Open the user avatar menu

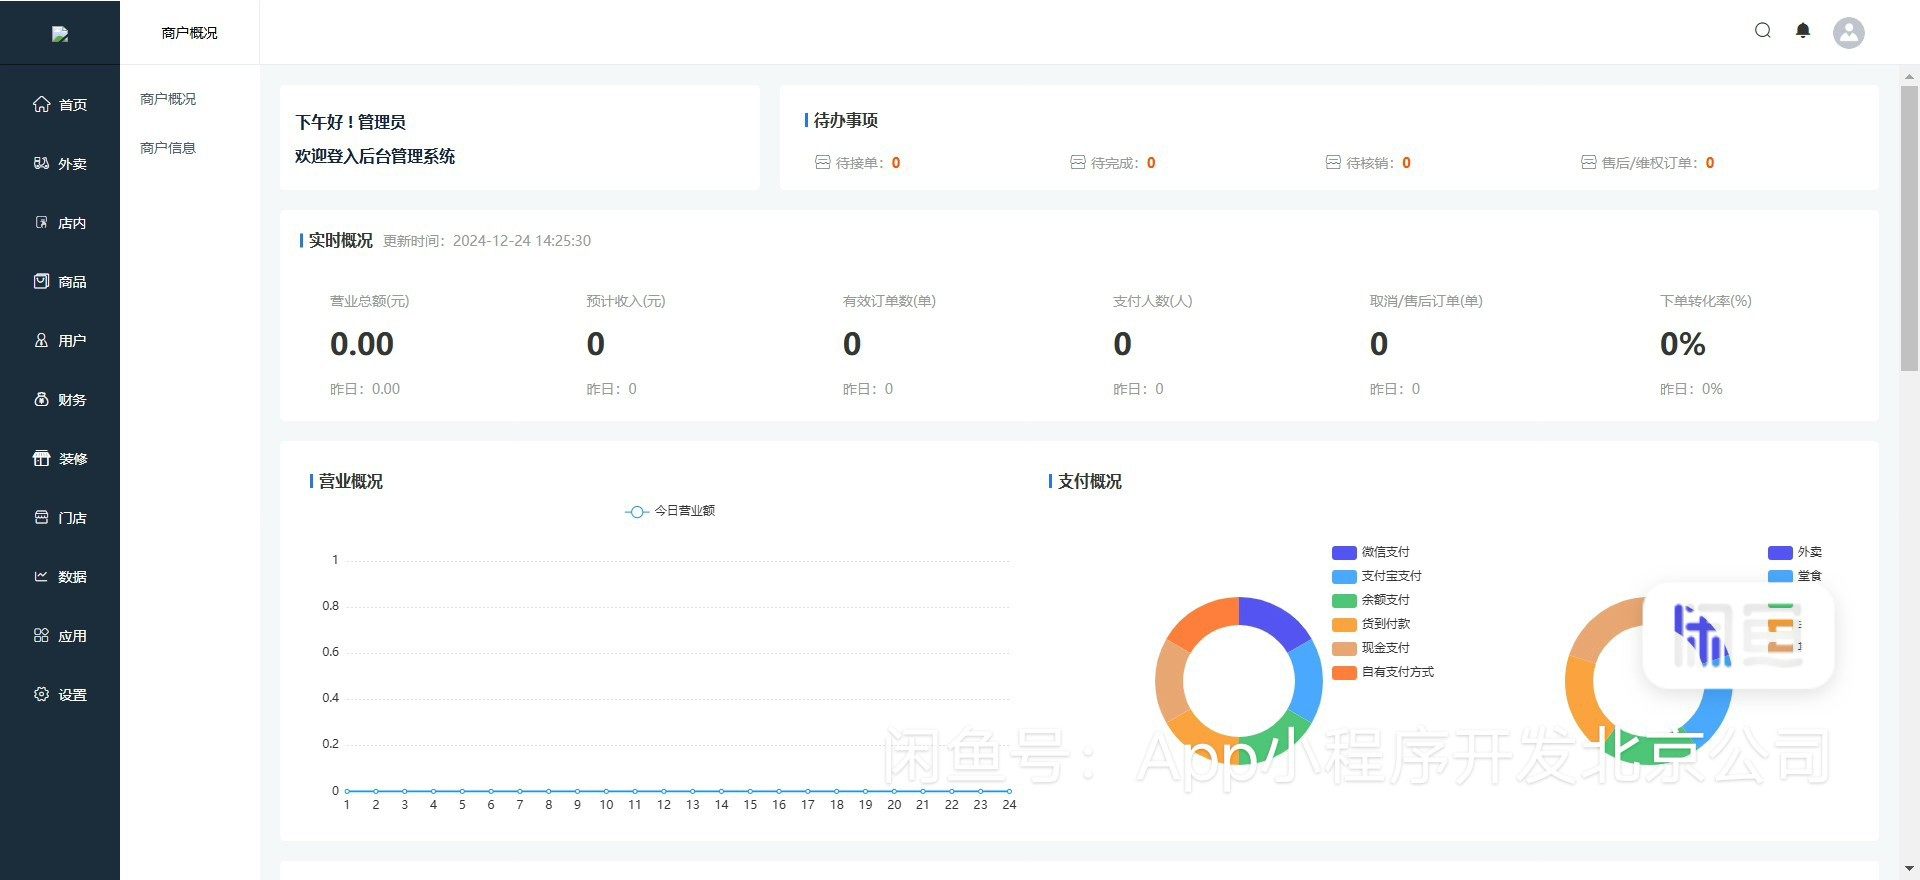1848,33
